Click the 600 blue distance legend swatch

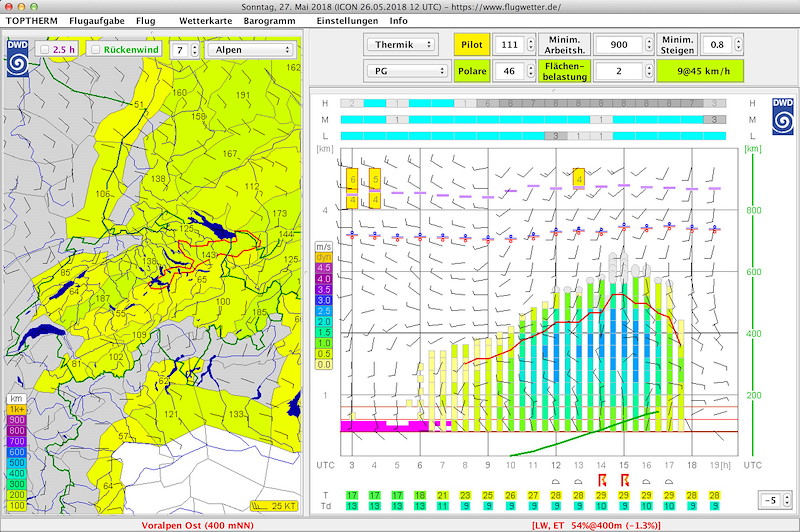pyautogui.click(x=16, y=452)
